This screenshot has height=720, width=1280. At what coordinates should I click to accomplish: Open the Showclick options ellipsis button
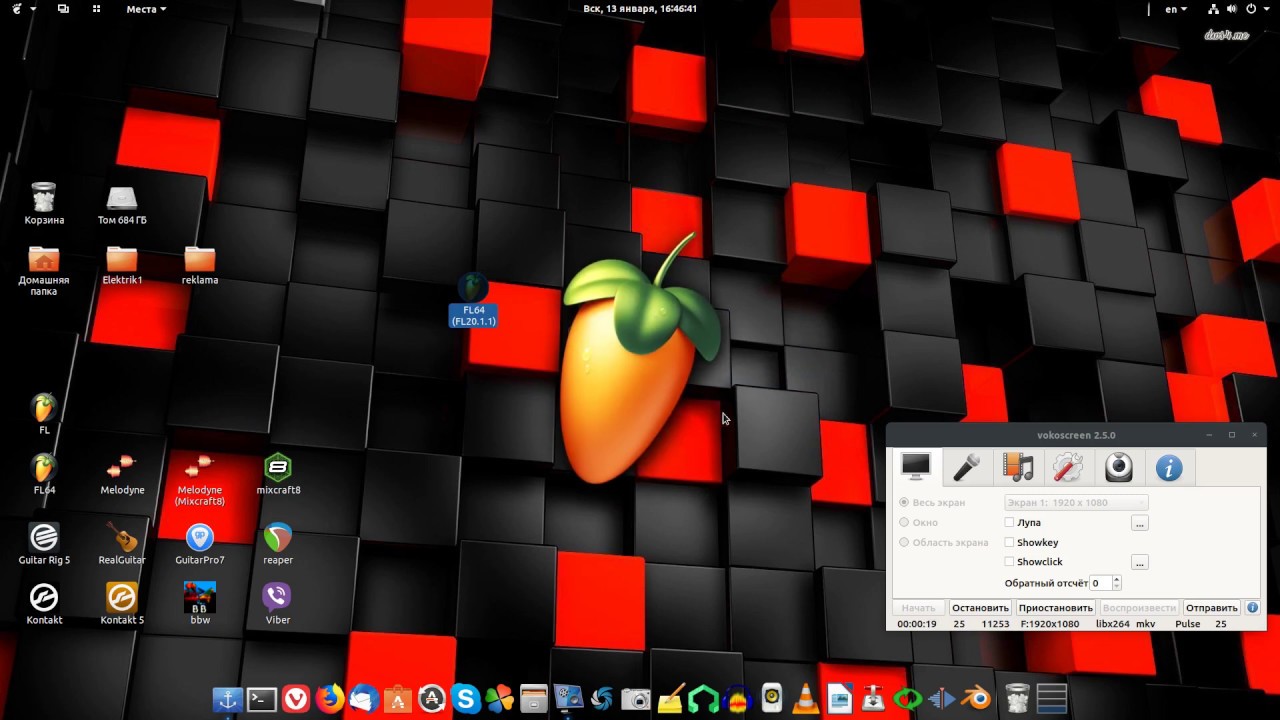point(1139,562)
